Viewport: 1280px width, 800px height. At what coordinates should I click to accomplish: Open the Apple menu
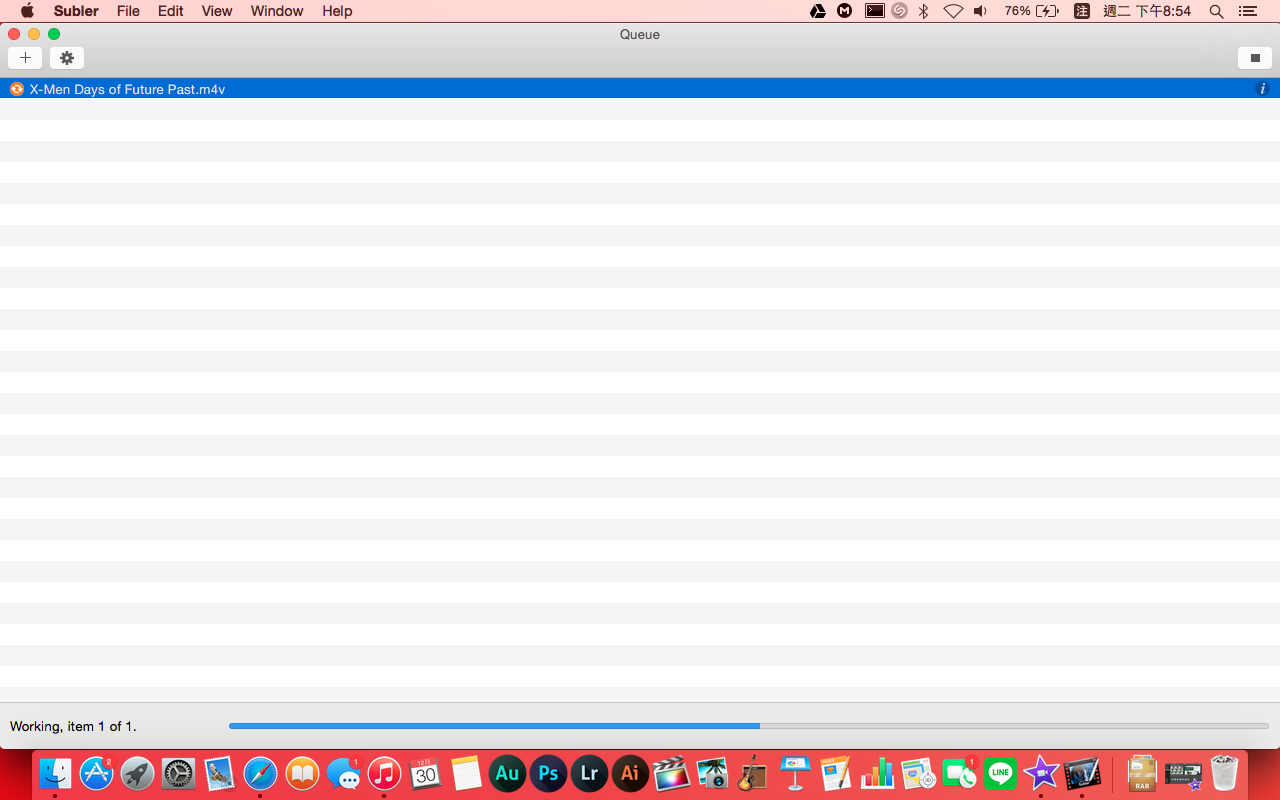click(27, 11)
